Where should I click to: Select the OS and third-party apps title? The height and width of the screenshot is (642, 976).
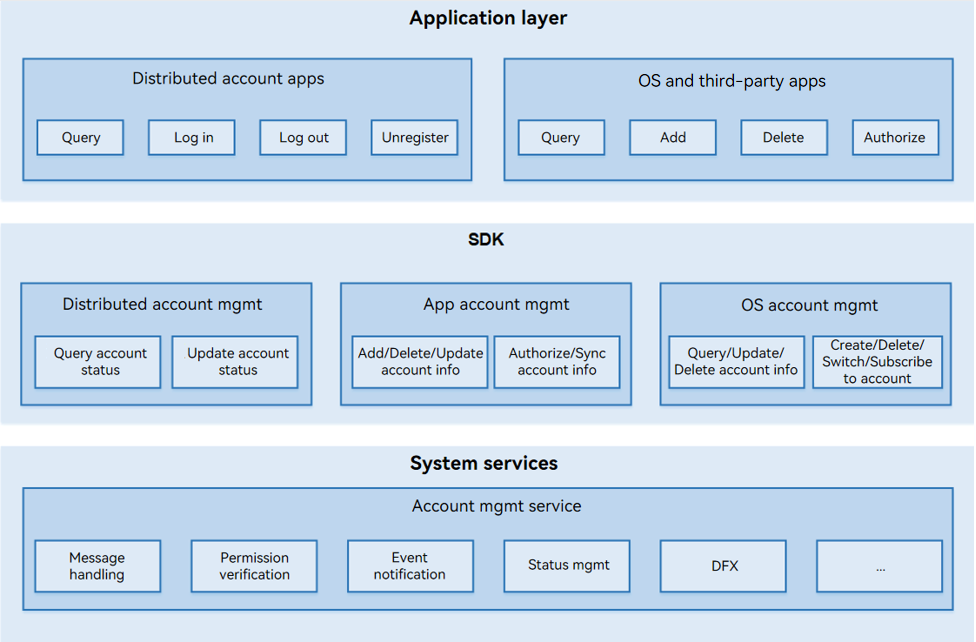click(732, 82)
